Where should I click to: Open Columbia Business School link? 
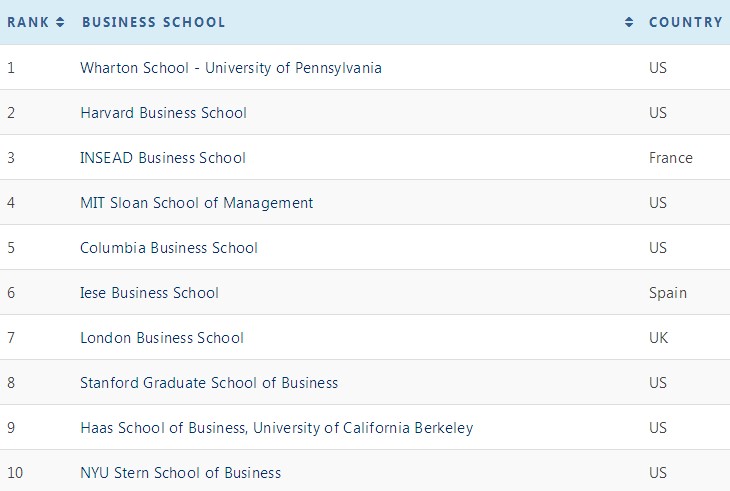[x=169, y=248]
